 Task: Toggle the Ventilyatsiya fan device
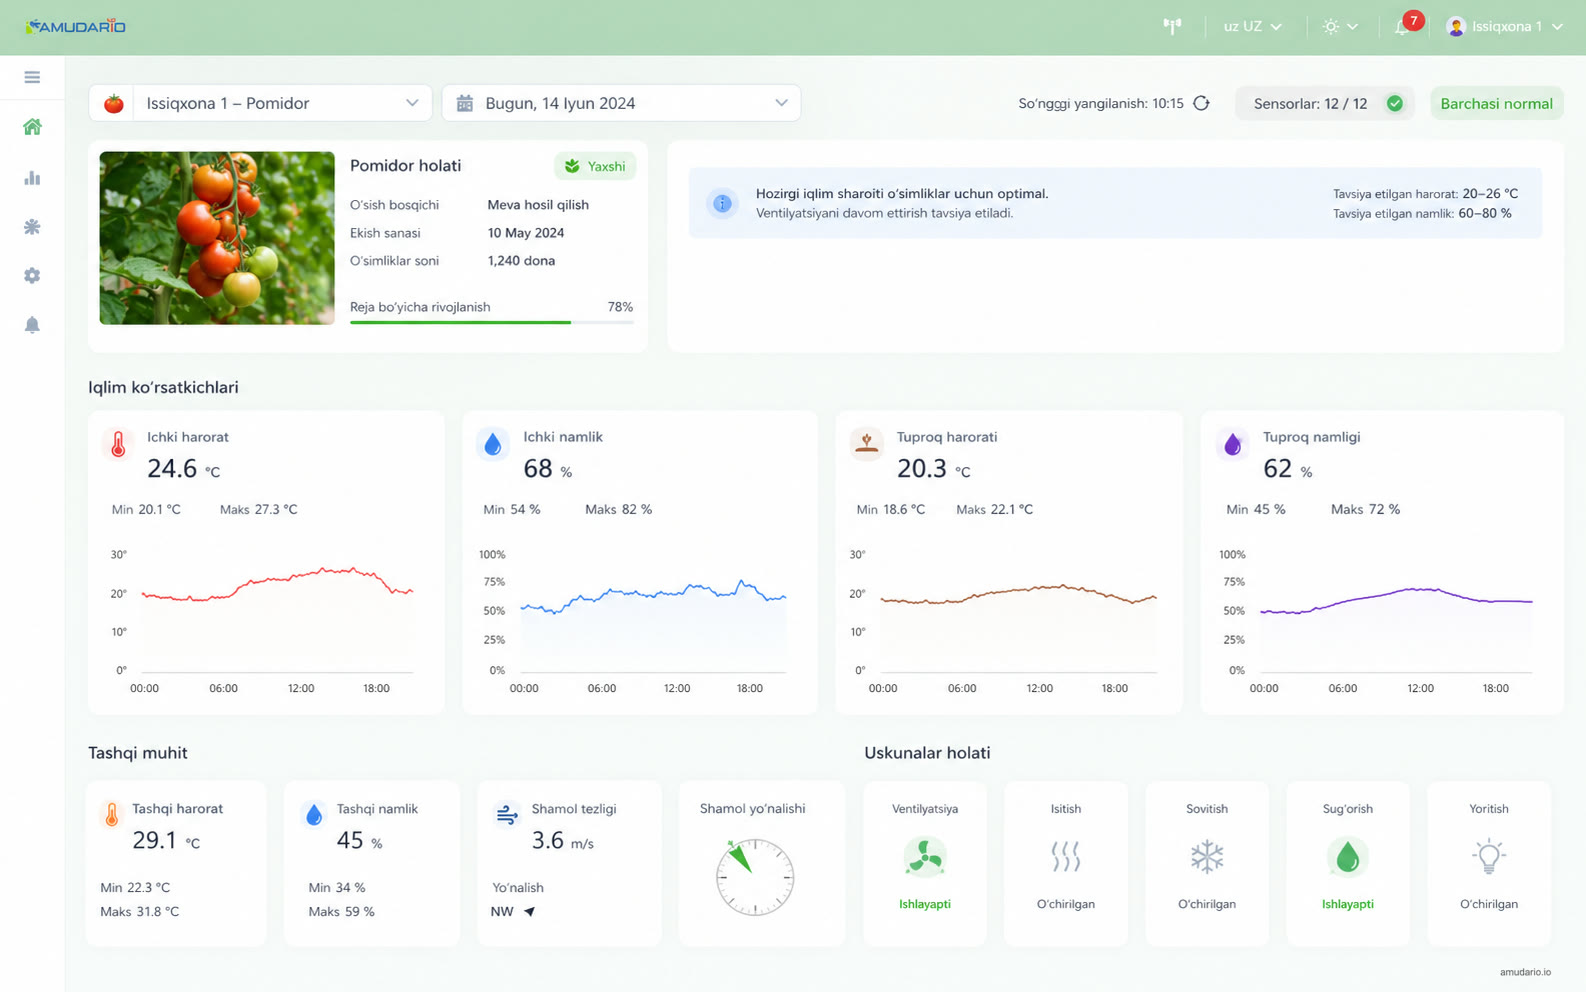pyautogui.click(x=925, y=863)
